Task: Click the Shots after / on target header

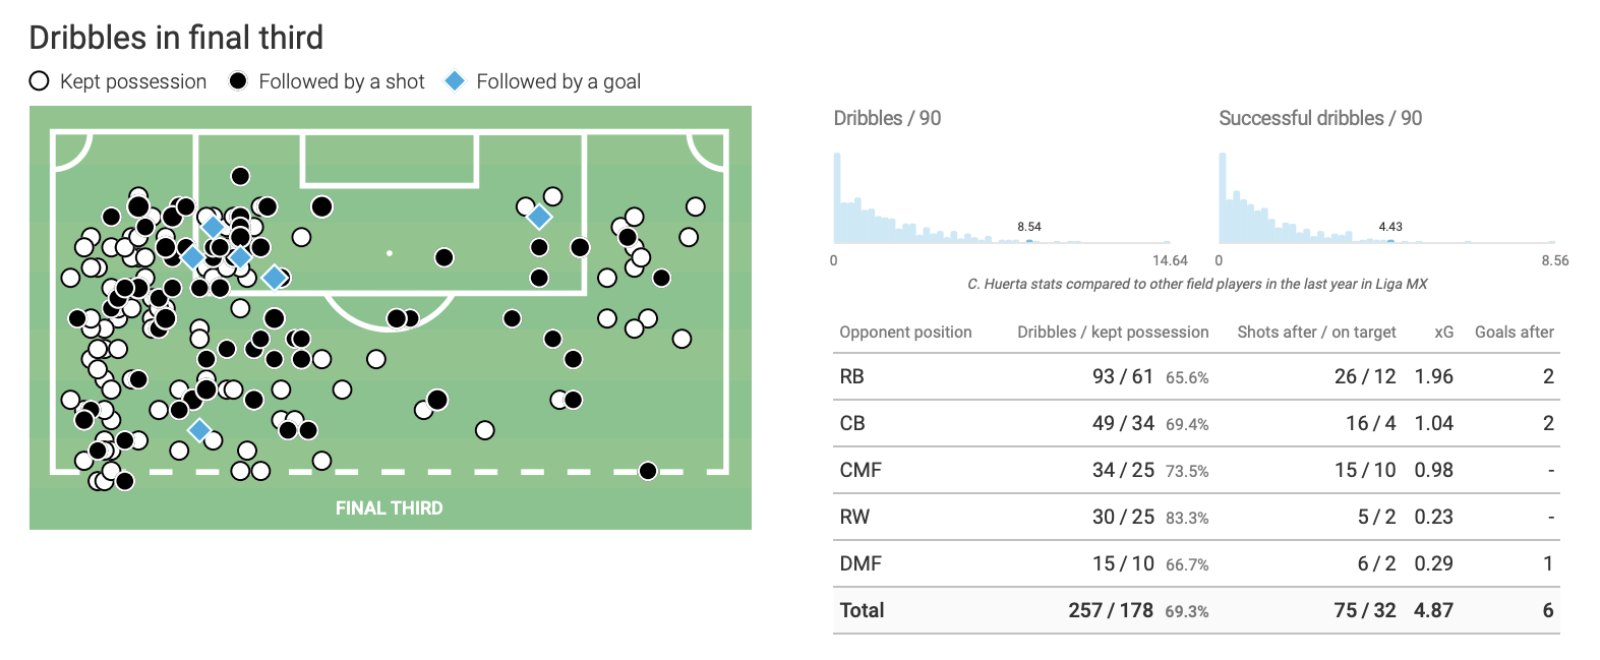Action: coord(1316,332)
